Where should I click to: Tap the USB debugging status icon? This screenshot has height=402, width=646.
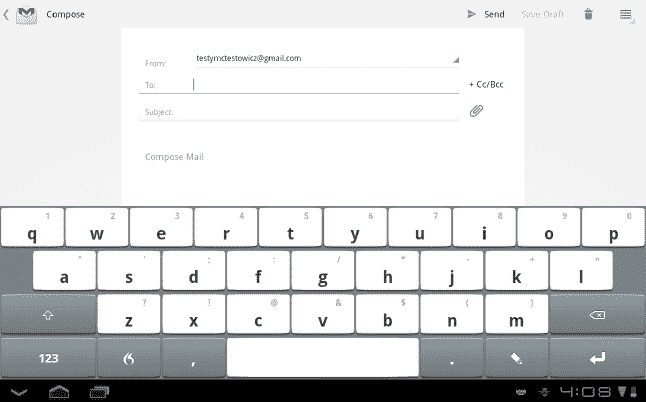point(544,392)
